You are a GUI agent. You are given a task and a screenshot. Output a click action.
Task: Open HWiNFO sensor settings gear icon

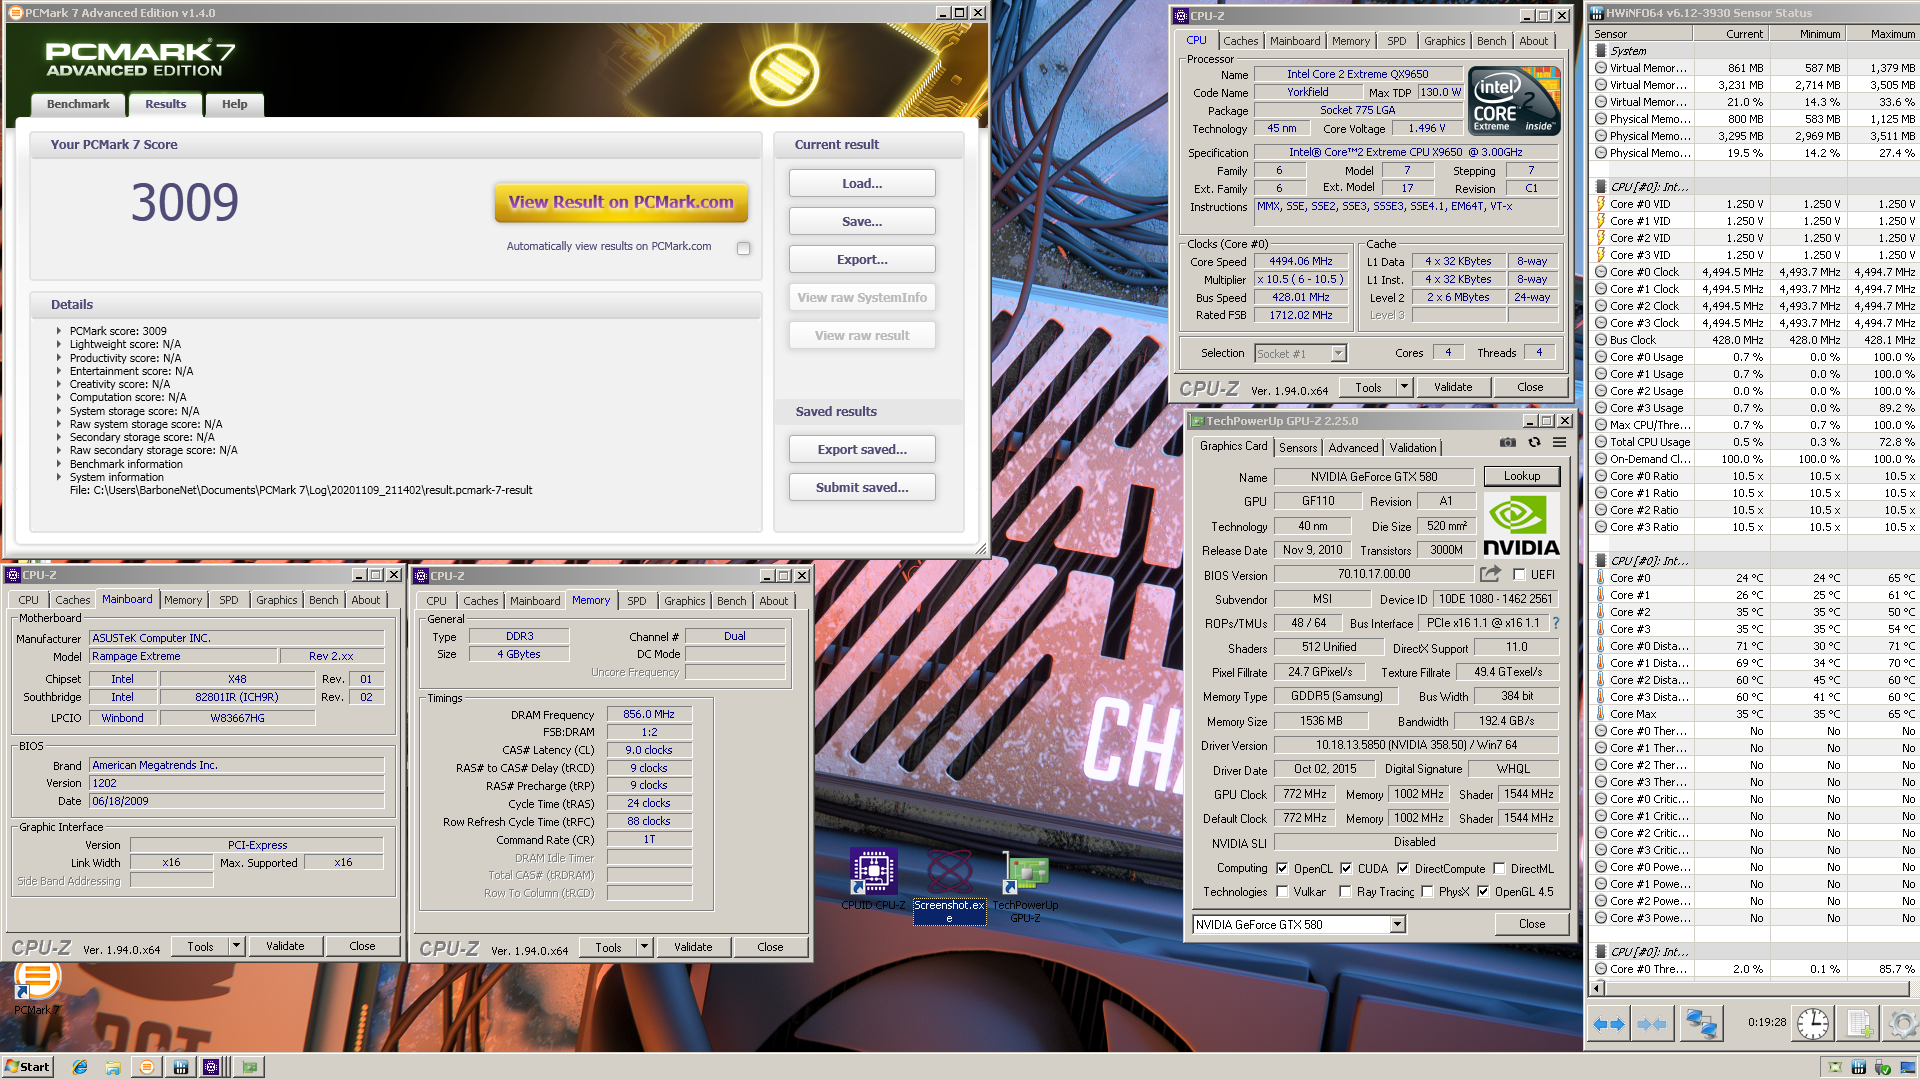pyautogui.click(x=1902, y=1024)
